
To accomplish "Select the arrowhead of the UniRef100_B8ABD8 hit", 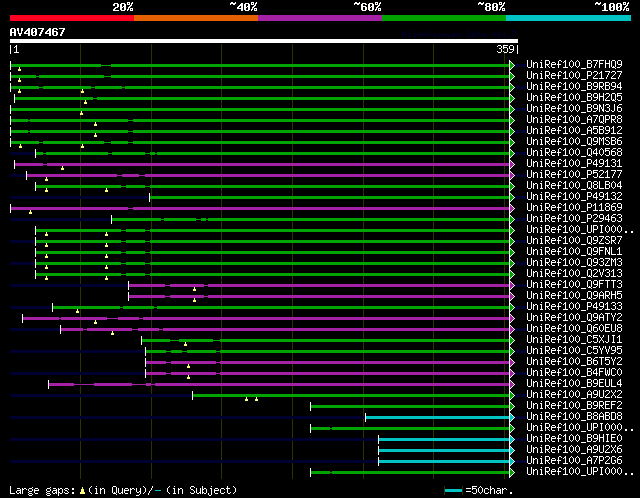I will coord(512,416).
